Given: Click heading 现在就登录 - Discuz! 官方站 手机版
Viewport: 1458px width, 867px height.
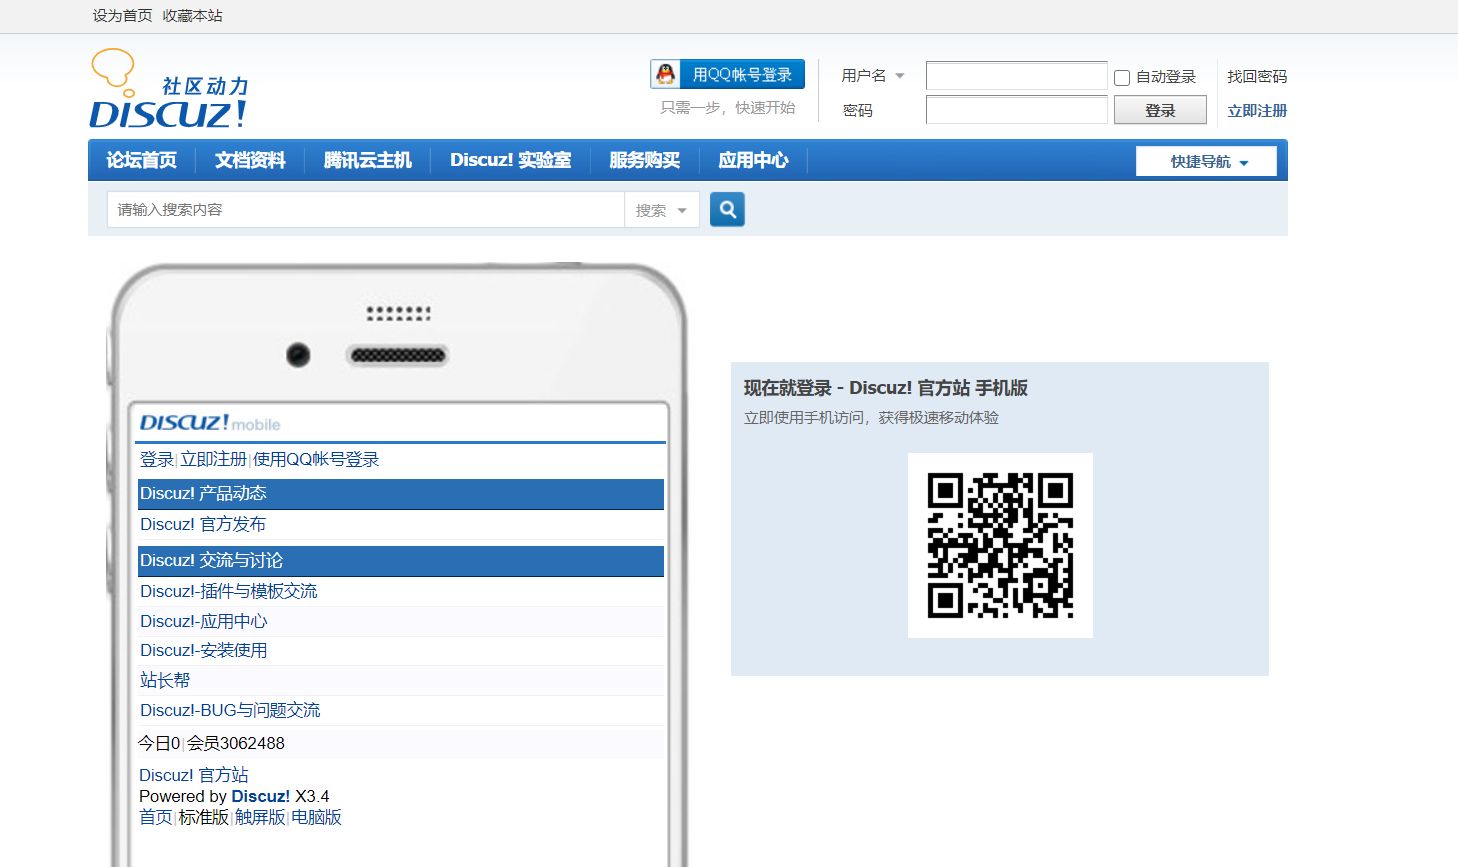Looking at the screenshot, I should click(886, 388).
